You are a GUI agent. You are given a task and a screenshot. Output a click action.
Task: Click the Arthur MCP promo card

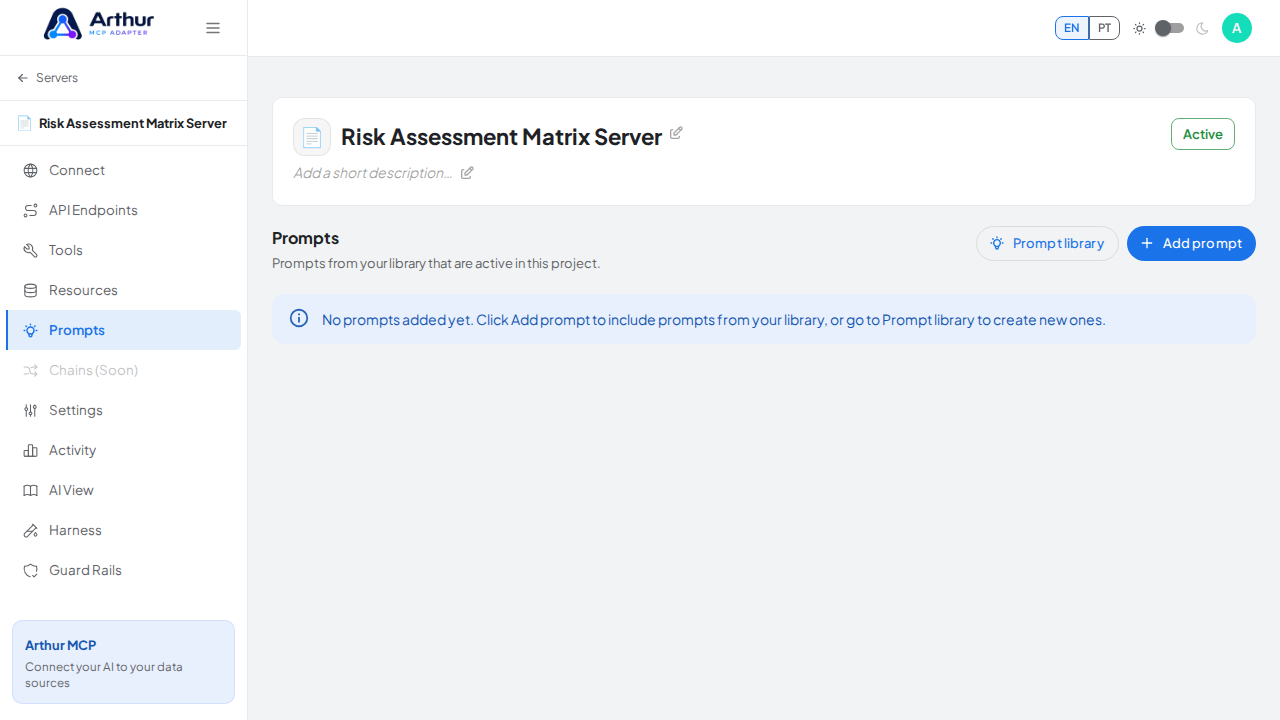(123, 662)
